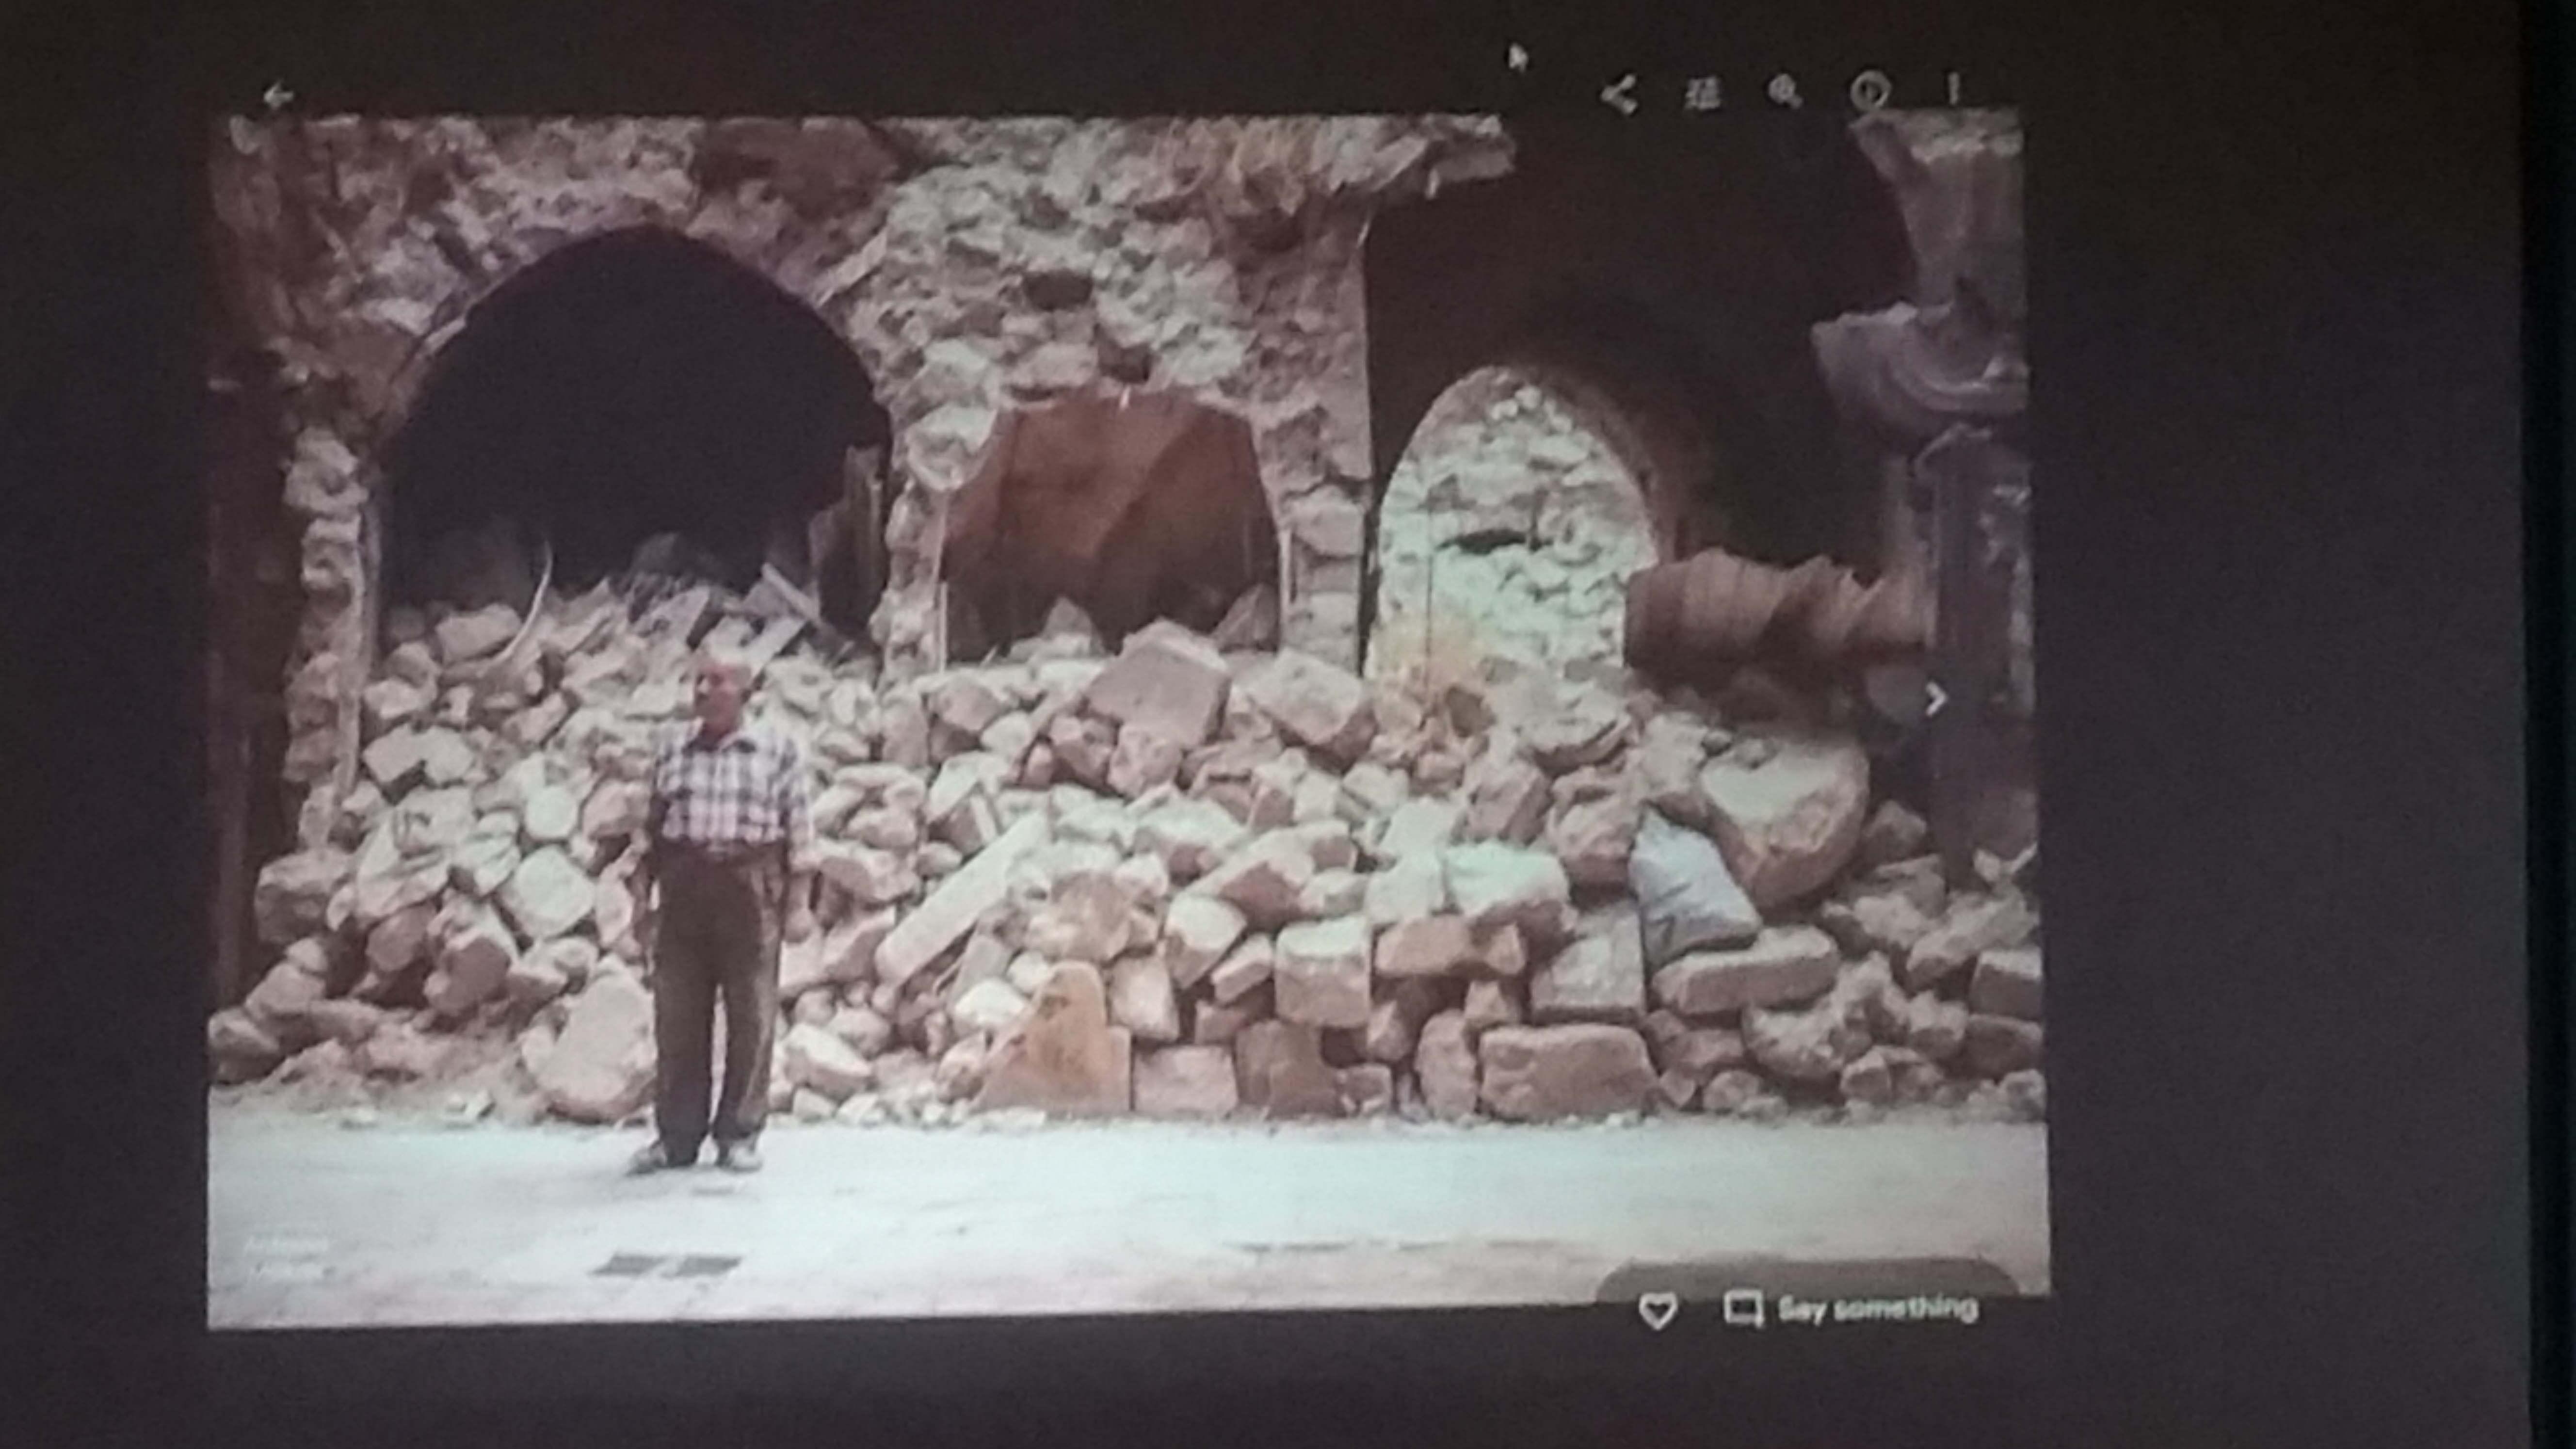Click the zoom magnifier icon
Viewport: 2576px width, 1449px height.
pyautogui.click(x=1785, y=93)
